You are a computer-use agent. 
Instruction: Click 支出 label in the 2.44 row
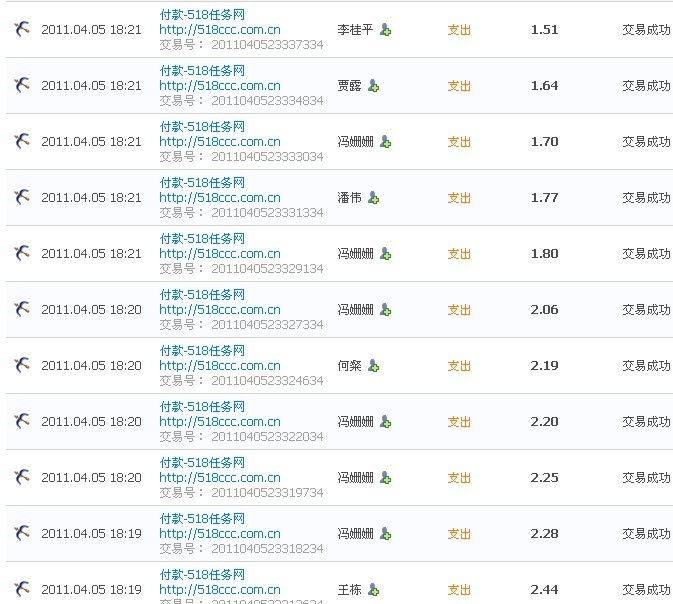(459, 590)
